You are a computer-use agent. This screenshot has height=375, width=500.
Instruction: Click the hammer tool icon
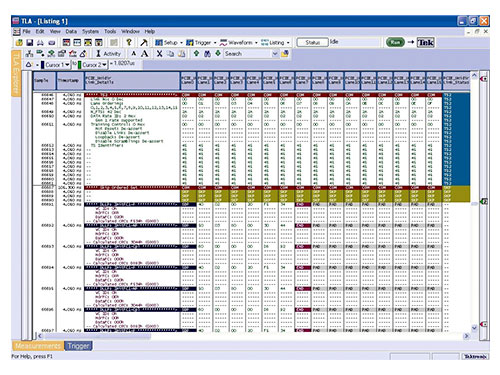[144, 42]
